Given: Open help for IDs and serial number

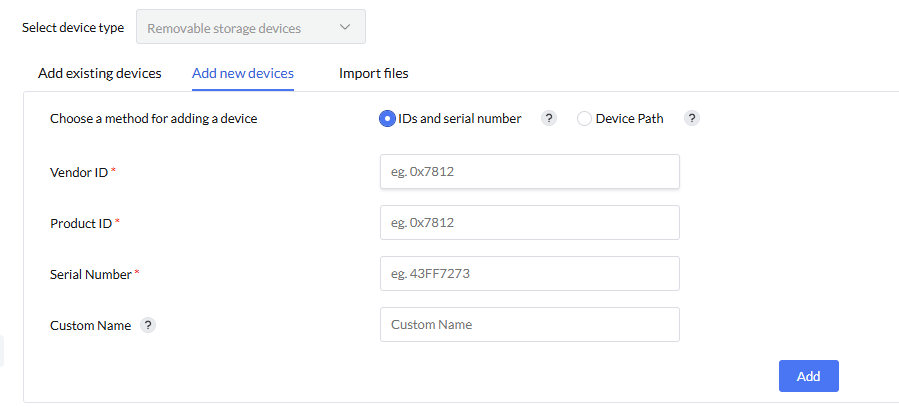Looking at the screenshot, I should pos(548,118).
